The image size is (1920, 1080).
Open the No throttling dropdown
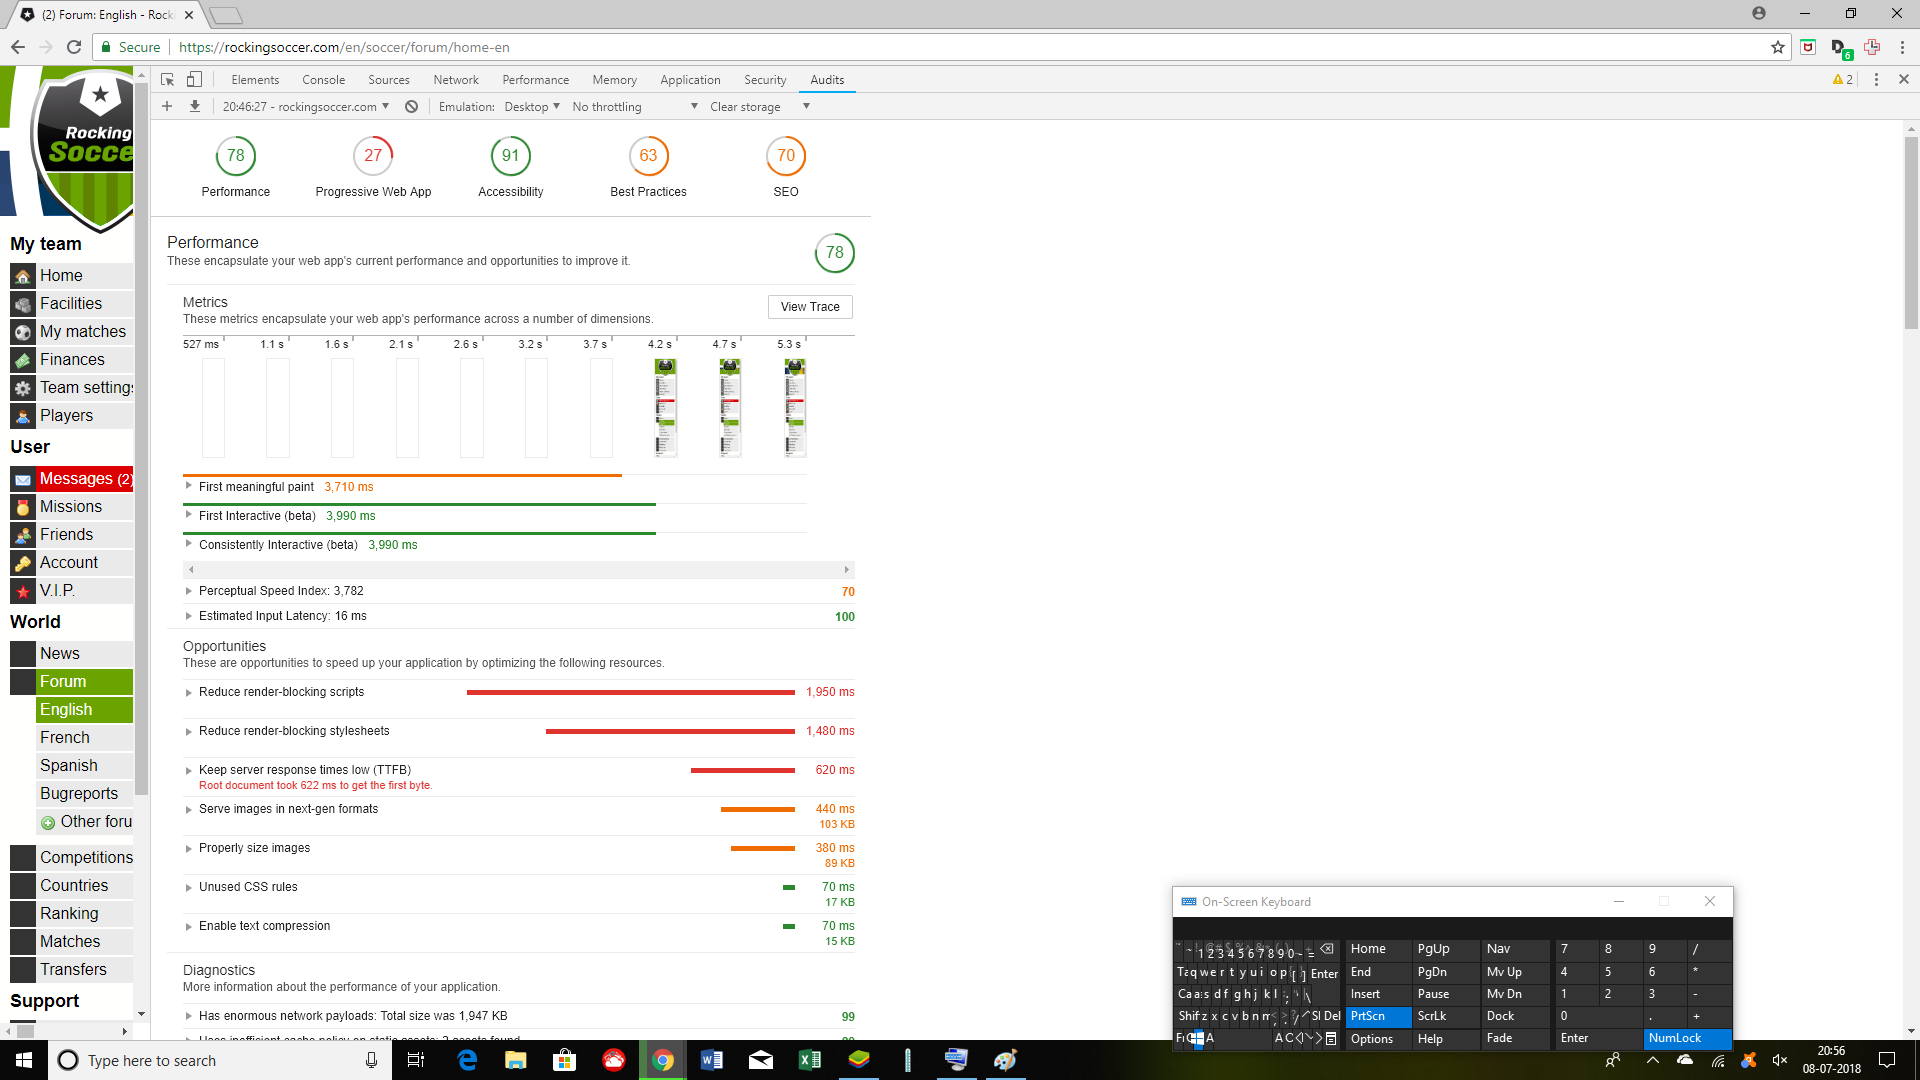635,107
